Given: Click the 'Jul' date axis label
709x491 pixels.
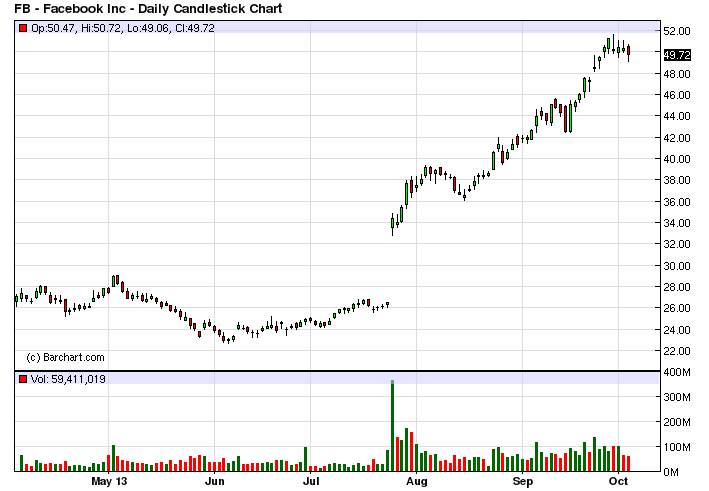Looking at the screenshot, I should click(311, 481).
